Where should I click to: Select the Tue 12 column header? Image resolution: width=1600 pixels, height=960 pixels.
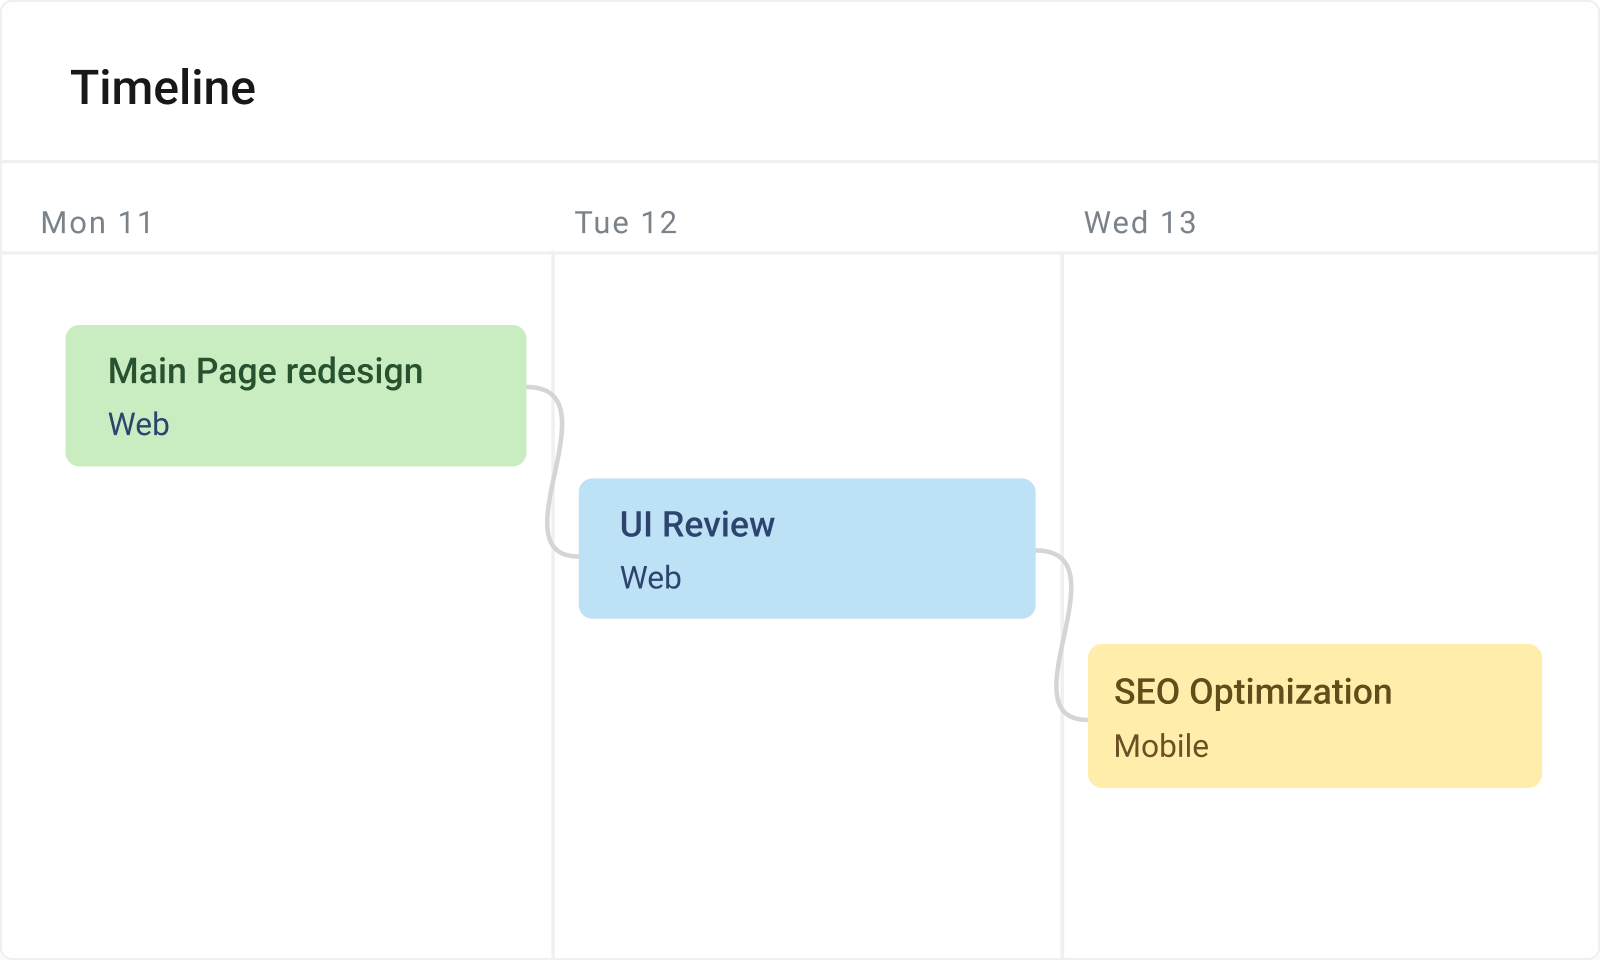click(x=625, y=222)
